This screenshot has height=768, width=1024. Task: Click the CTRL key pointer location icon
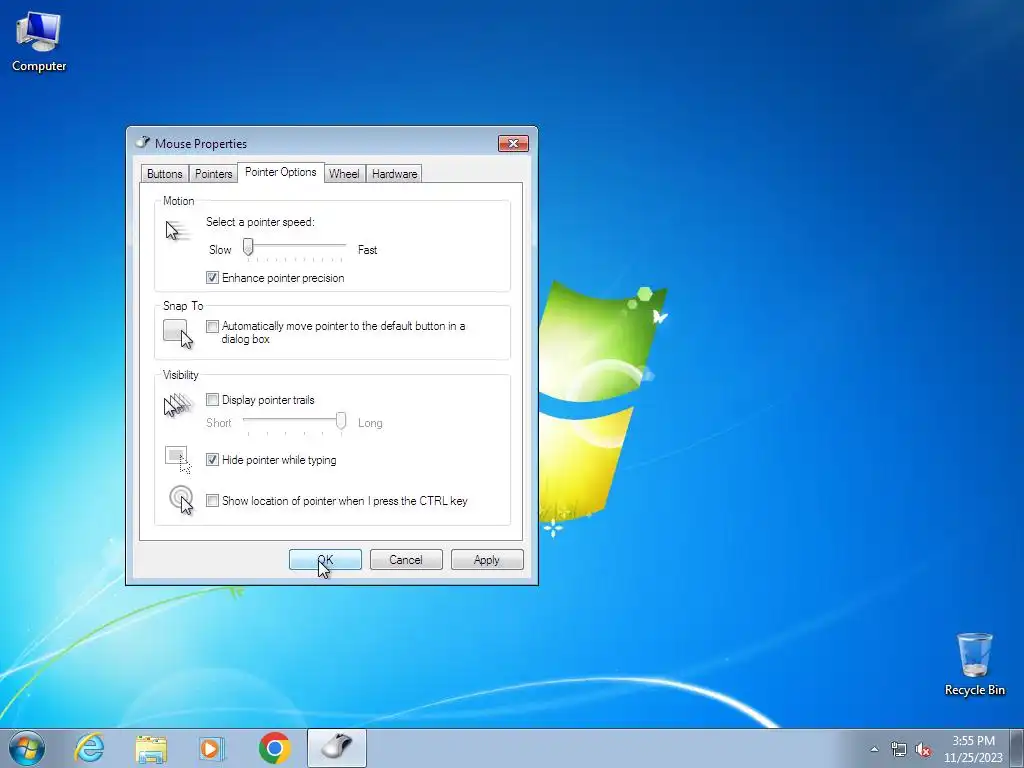(181, 500)
